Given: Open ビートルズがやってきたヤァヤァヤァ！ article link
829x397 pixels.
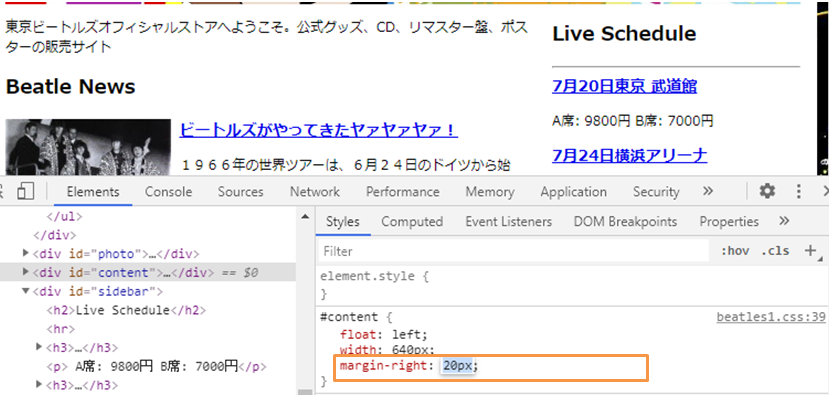Looking at the screenshot, I should (x=319, y=130).
